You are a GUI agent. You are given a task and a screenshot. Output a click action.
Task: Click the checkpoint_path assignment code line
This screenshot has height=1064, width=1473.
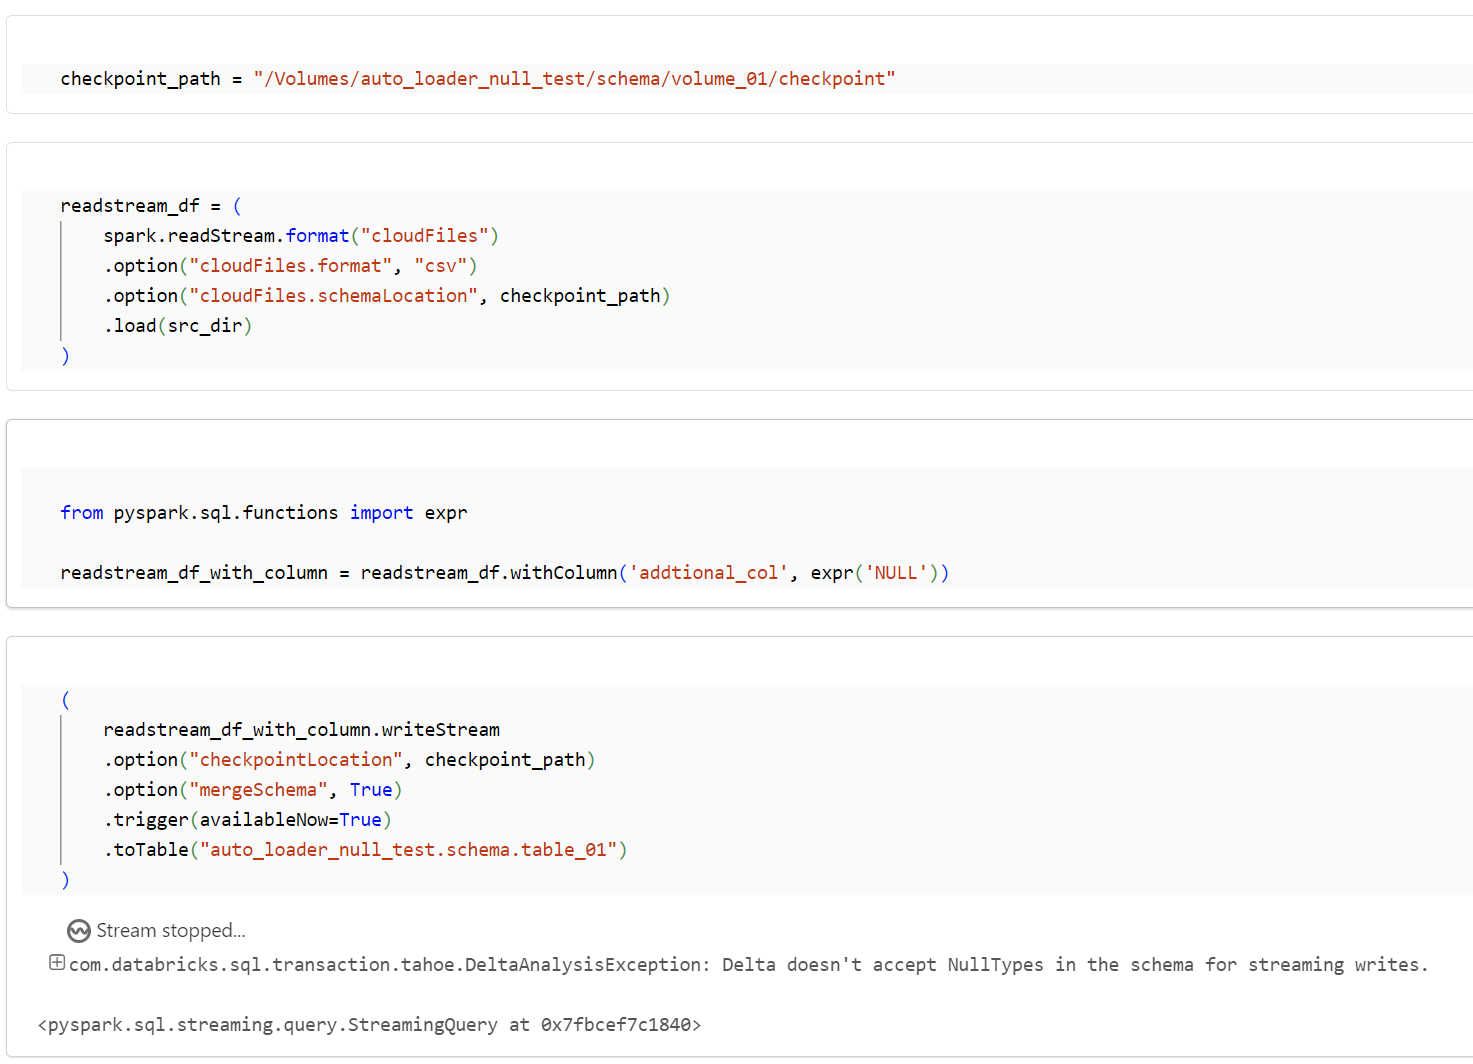click(x=478, y=79)
